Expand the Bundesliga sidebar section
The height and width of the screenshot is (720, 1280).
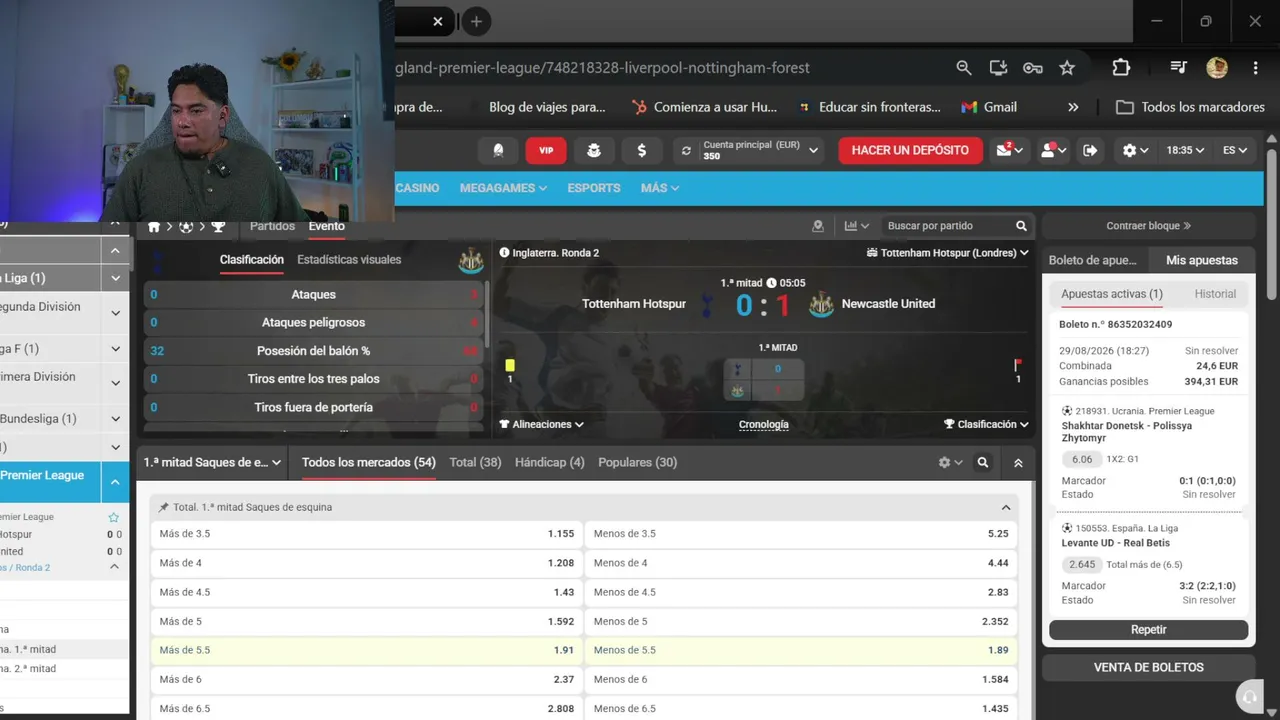pyautogui.click(x=115, y=419)
